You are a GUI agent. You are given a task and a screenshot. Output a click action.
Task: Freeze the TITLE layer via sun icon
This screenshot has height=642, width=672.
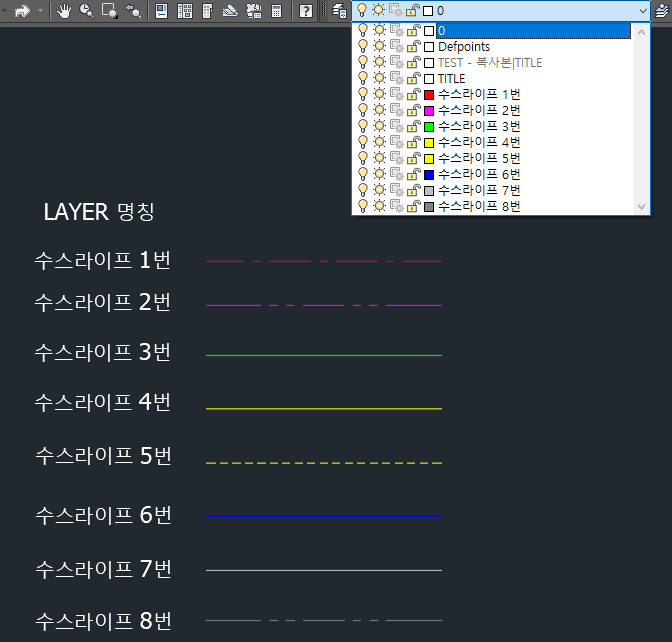click(x=379, y=78)
